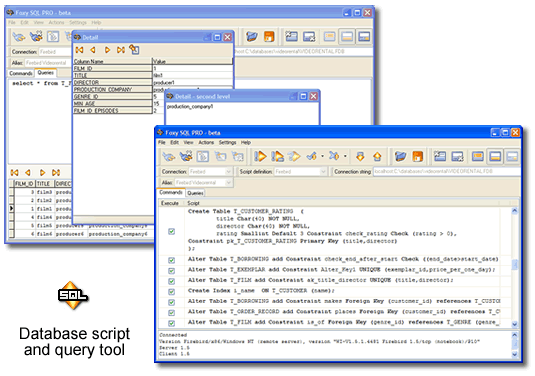The height and width of the screenshot is (376, 535).
Task: Open check-all icon dropdown arrow
Action: tap(322, 157)
